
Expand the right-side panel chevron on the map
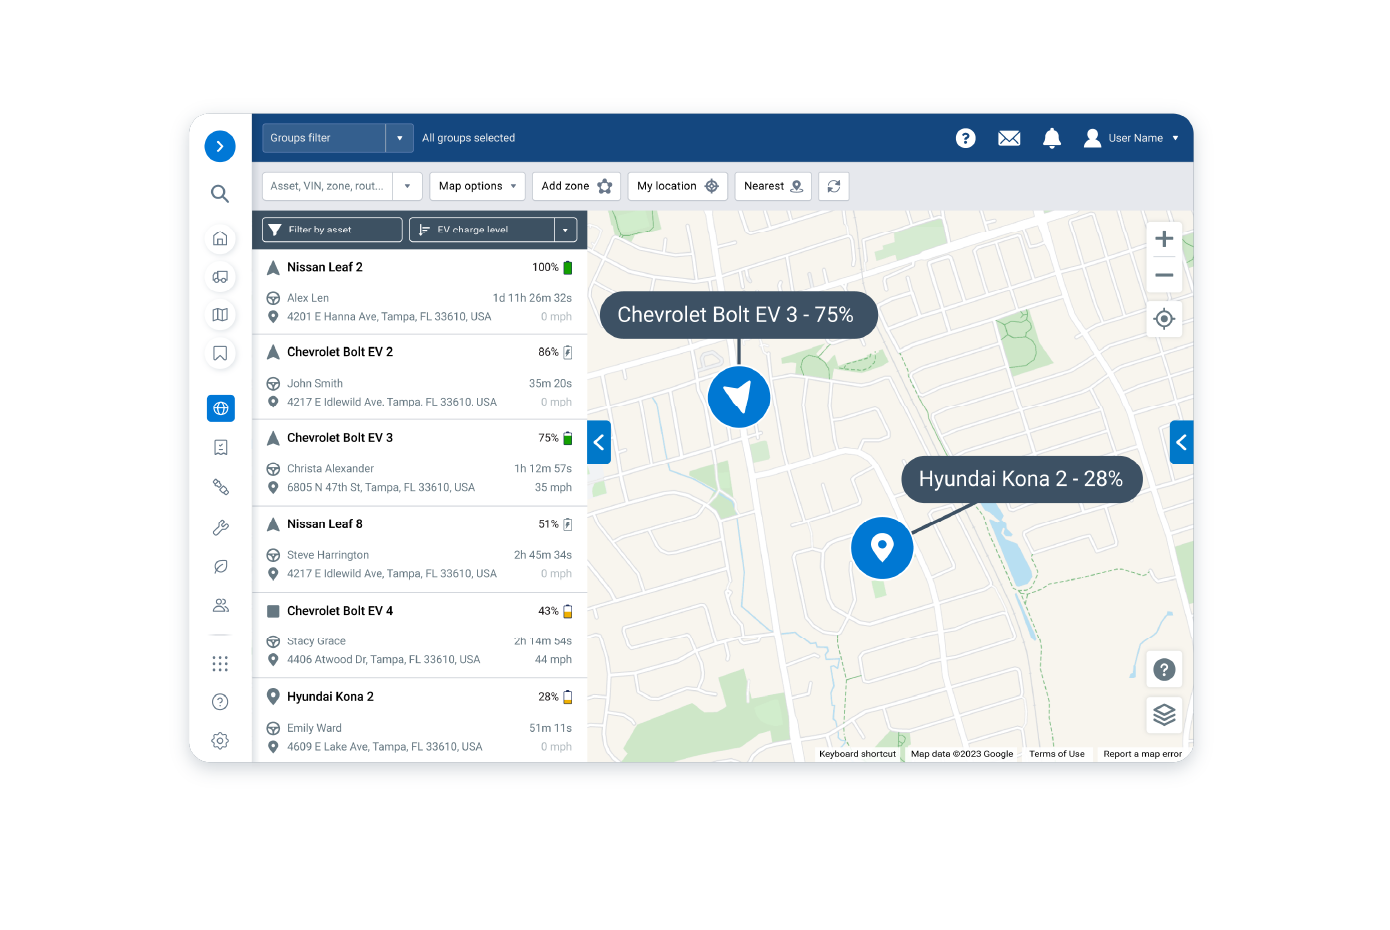coord(1181,442)
